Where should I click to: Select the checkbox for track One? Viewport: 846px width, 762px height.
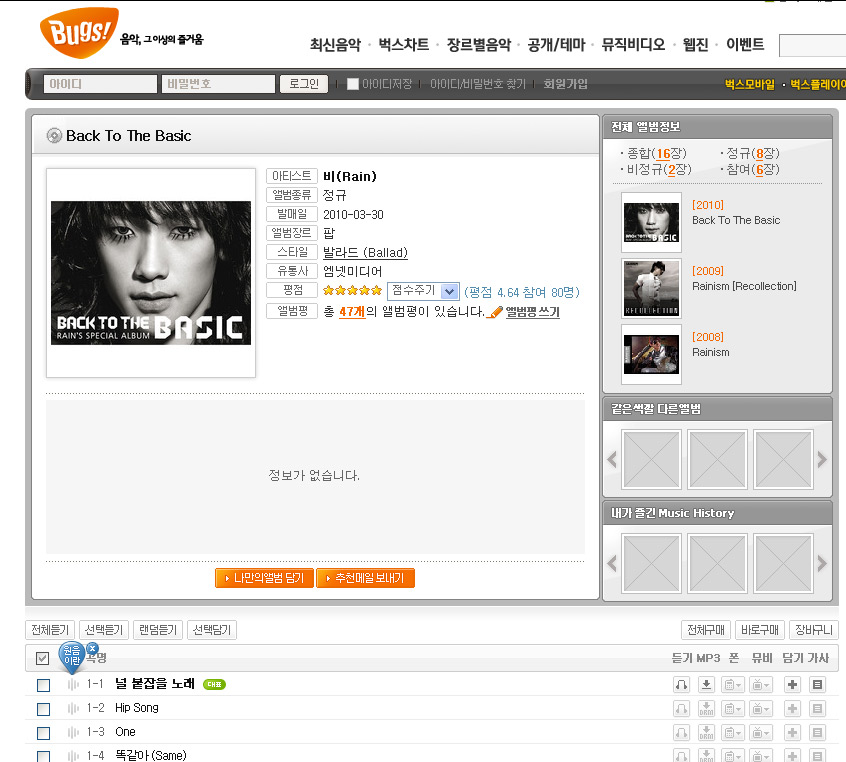[43, 733]
